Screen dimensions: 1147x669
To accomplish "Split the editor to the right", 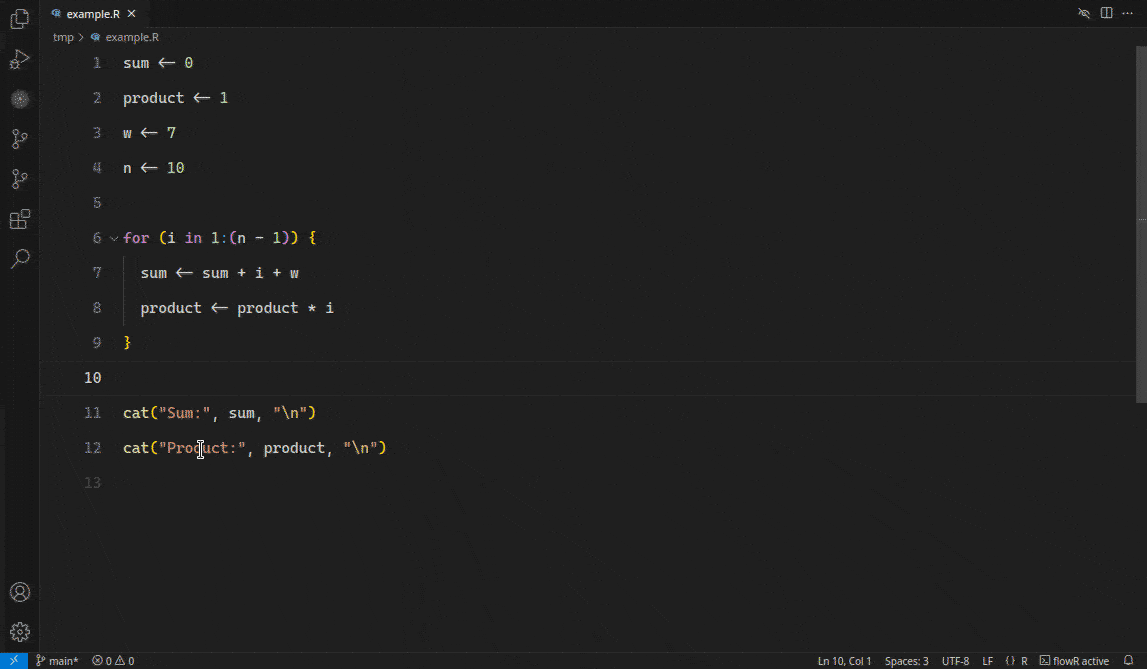I will click(x=1105, y=13).
